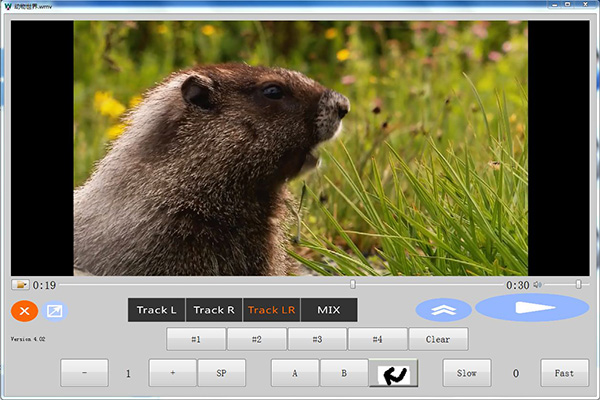Select Track L audio channel
Image resolution: width=600 pixels, height=400 pixels.
point(157,310)
